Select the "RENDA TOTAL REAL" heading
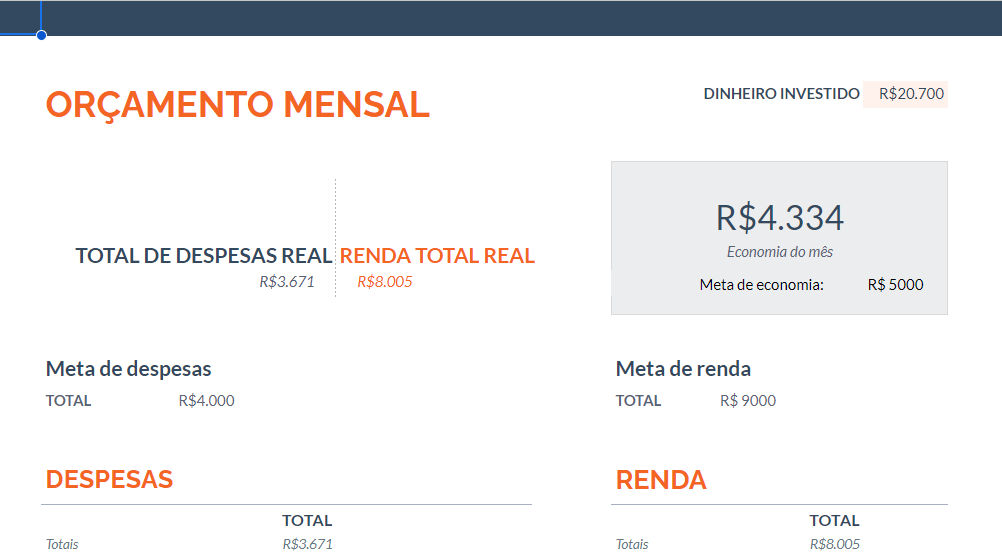This screenshot has height=554, width=1002. (437, 255)
